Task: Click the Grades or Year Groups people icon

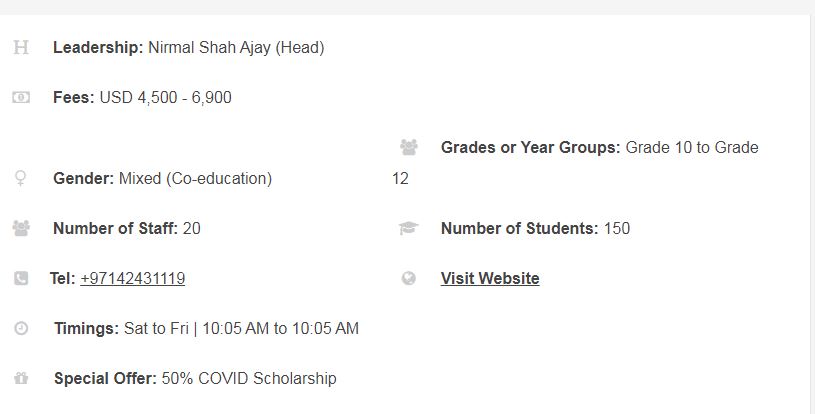Action: click(409, 147)
